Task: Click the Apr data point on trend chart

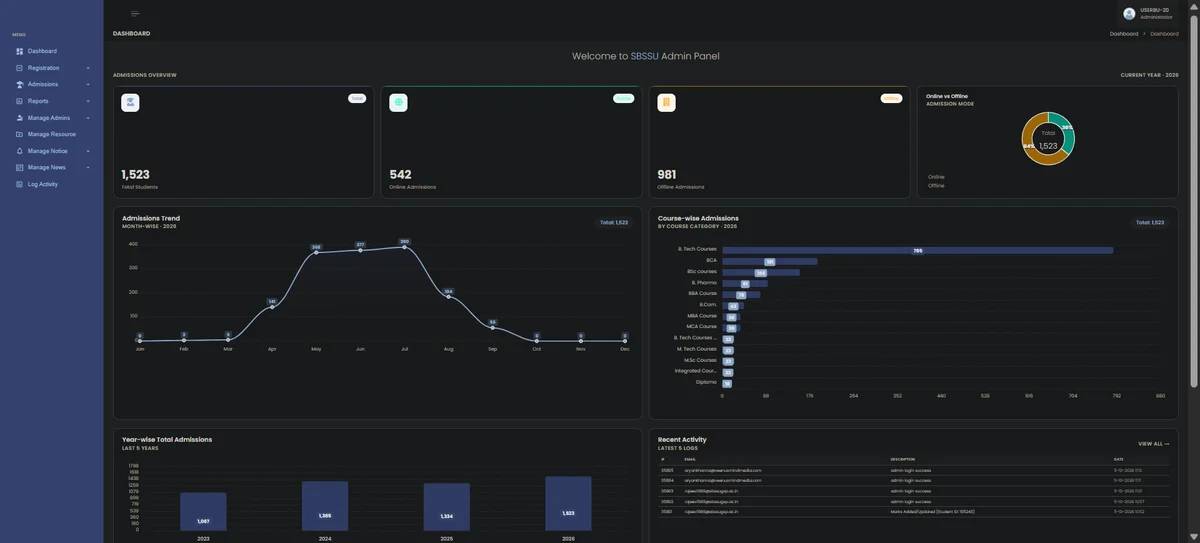Action: [272, 307]
